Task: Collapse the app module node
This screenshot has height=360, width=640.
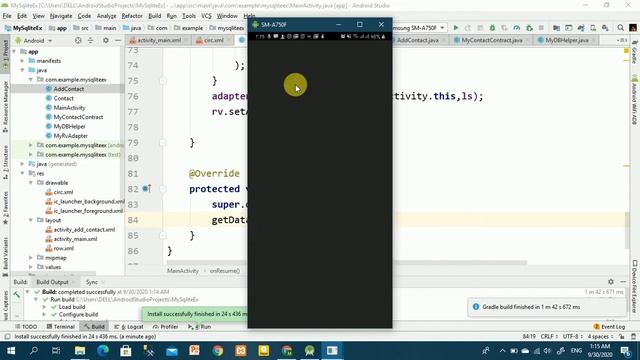Action: pyautogui.click(x=15, y=52)
